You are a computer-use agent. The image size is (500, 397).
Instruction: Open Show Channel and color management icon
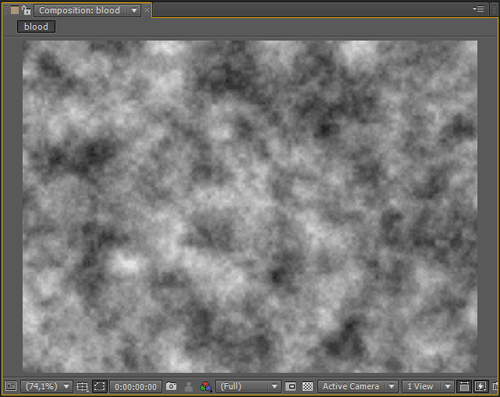(206, 387)
